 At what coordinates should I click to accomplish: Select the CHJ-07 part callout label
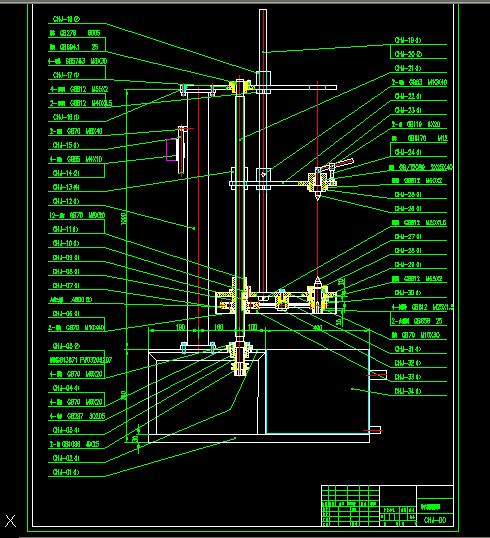pyautogui.click(x=66, y=285)
